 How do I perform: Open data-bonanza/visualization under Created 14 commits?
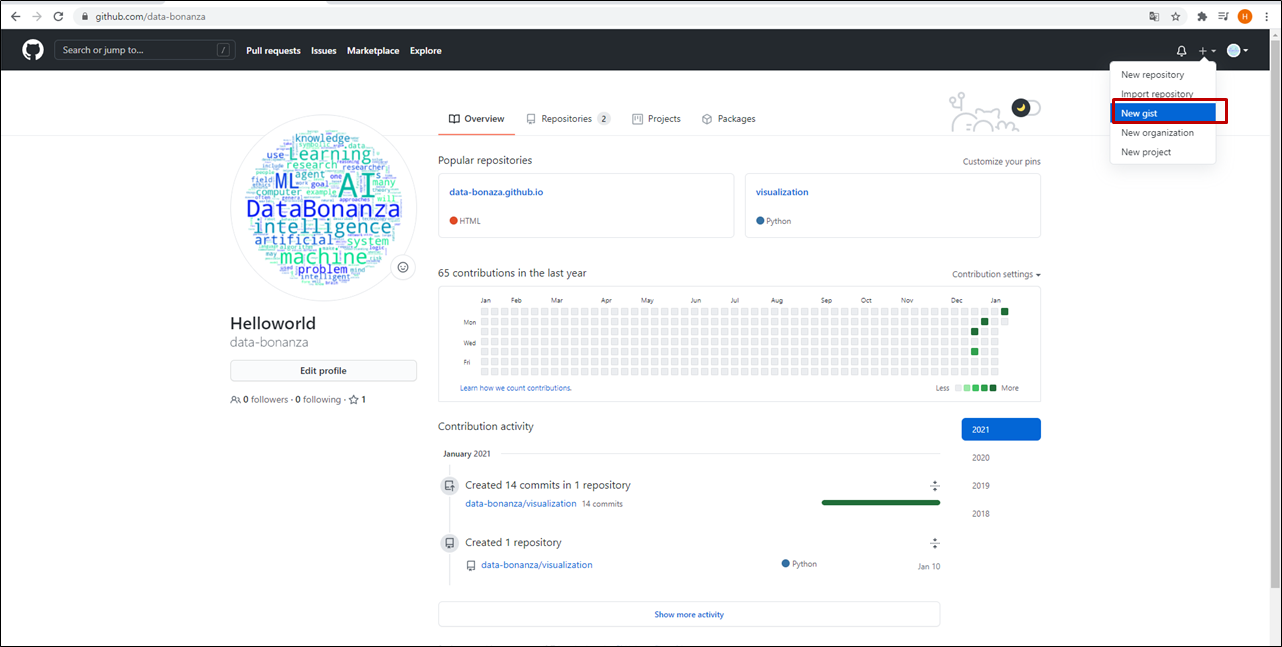tap(521, 504)
